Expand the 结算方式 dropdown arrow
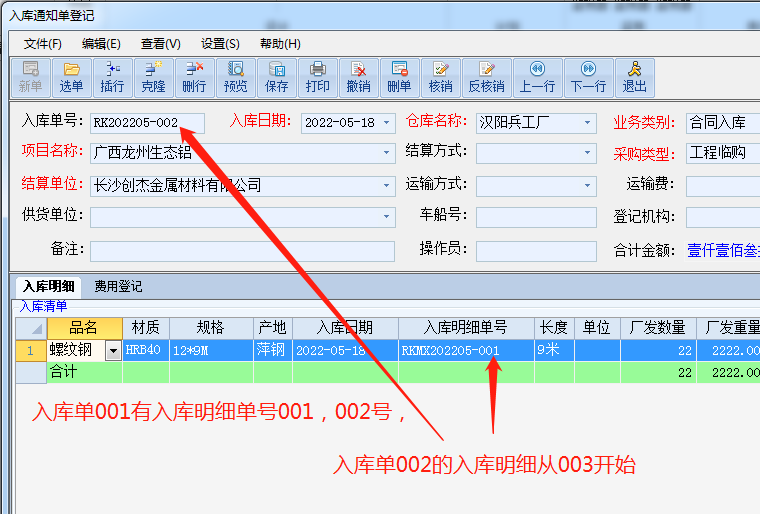760x514 pixels. [x=587, y=153]
